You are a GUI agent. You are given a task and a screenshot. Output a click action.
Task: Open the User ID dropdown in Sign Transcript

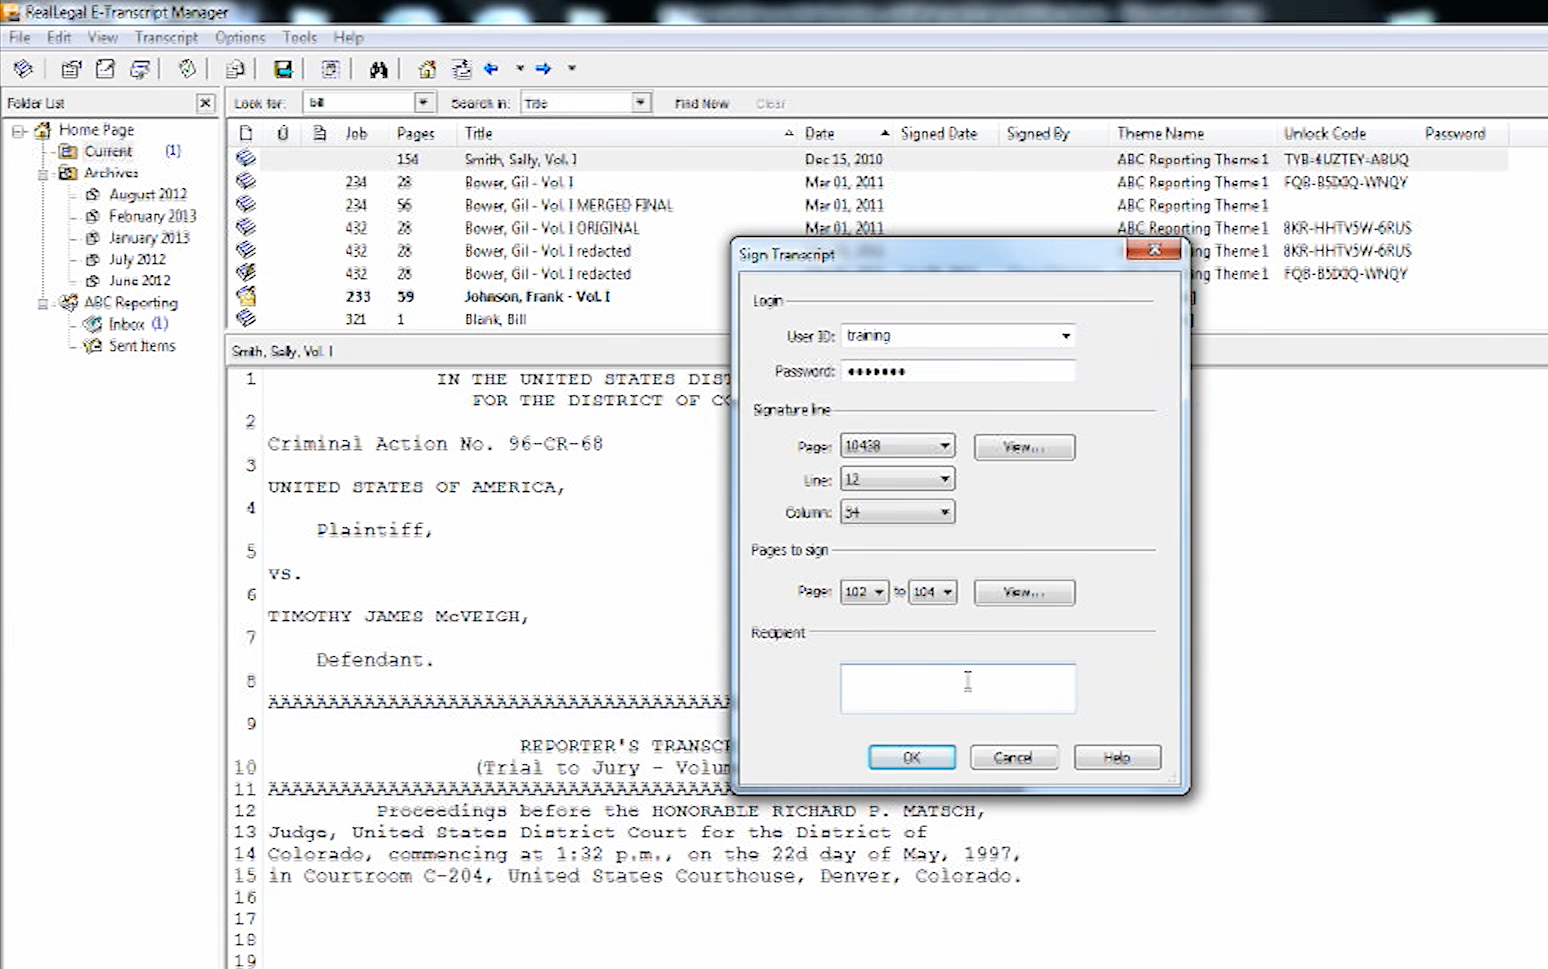(1065, 336)
